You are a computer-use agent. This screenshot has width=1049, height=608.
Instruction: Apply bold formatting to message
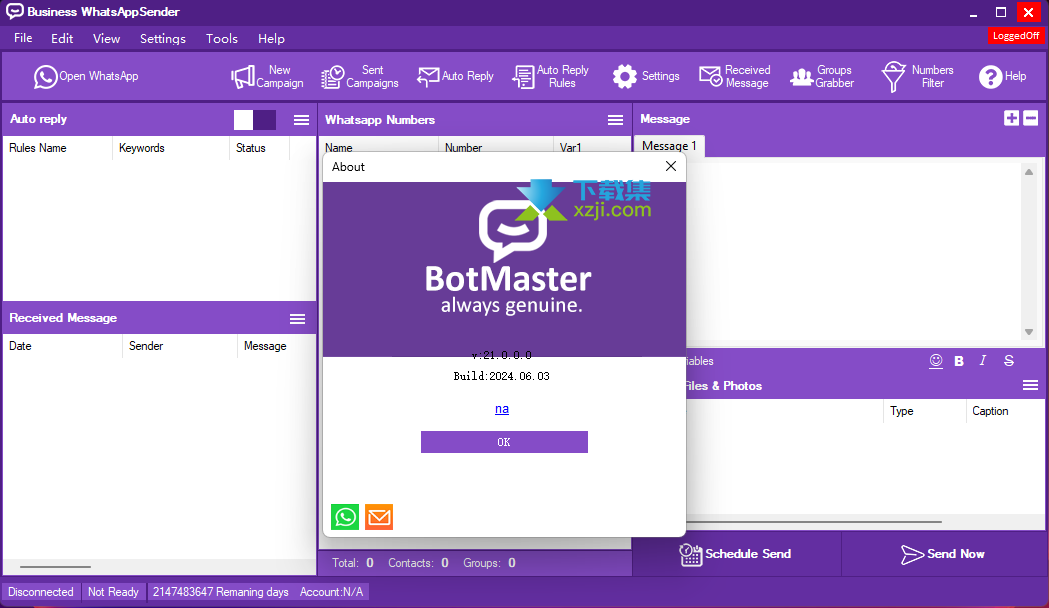click(x=959, y=361)
